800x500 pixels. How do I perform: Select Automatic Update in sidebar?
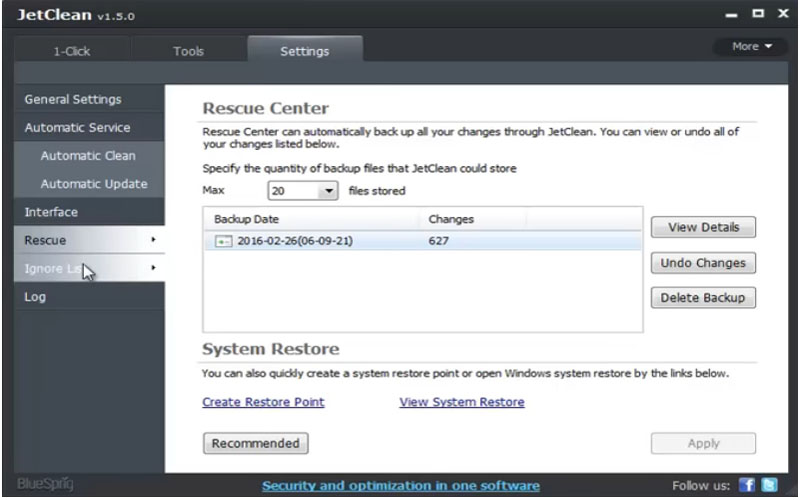[89, 184]
